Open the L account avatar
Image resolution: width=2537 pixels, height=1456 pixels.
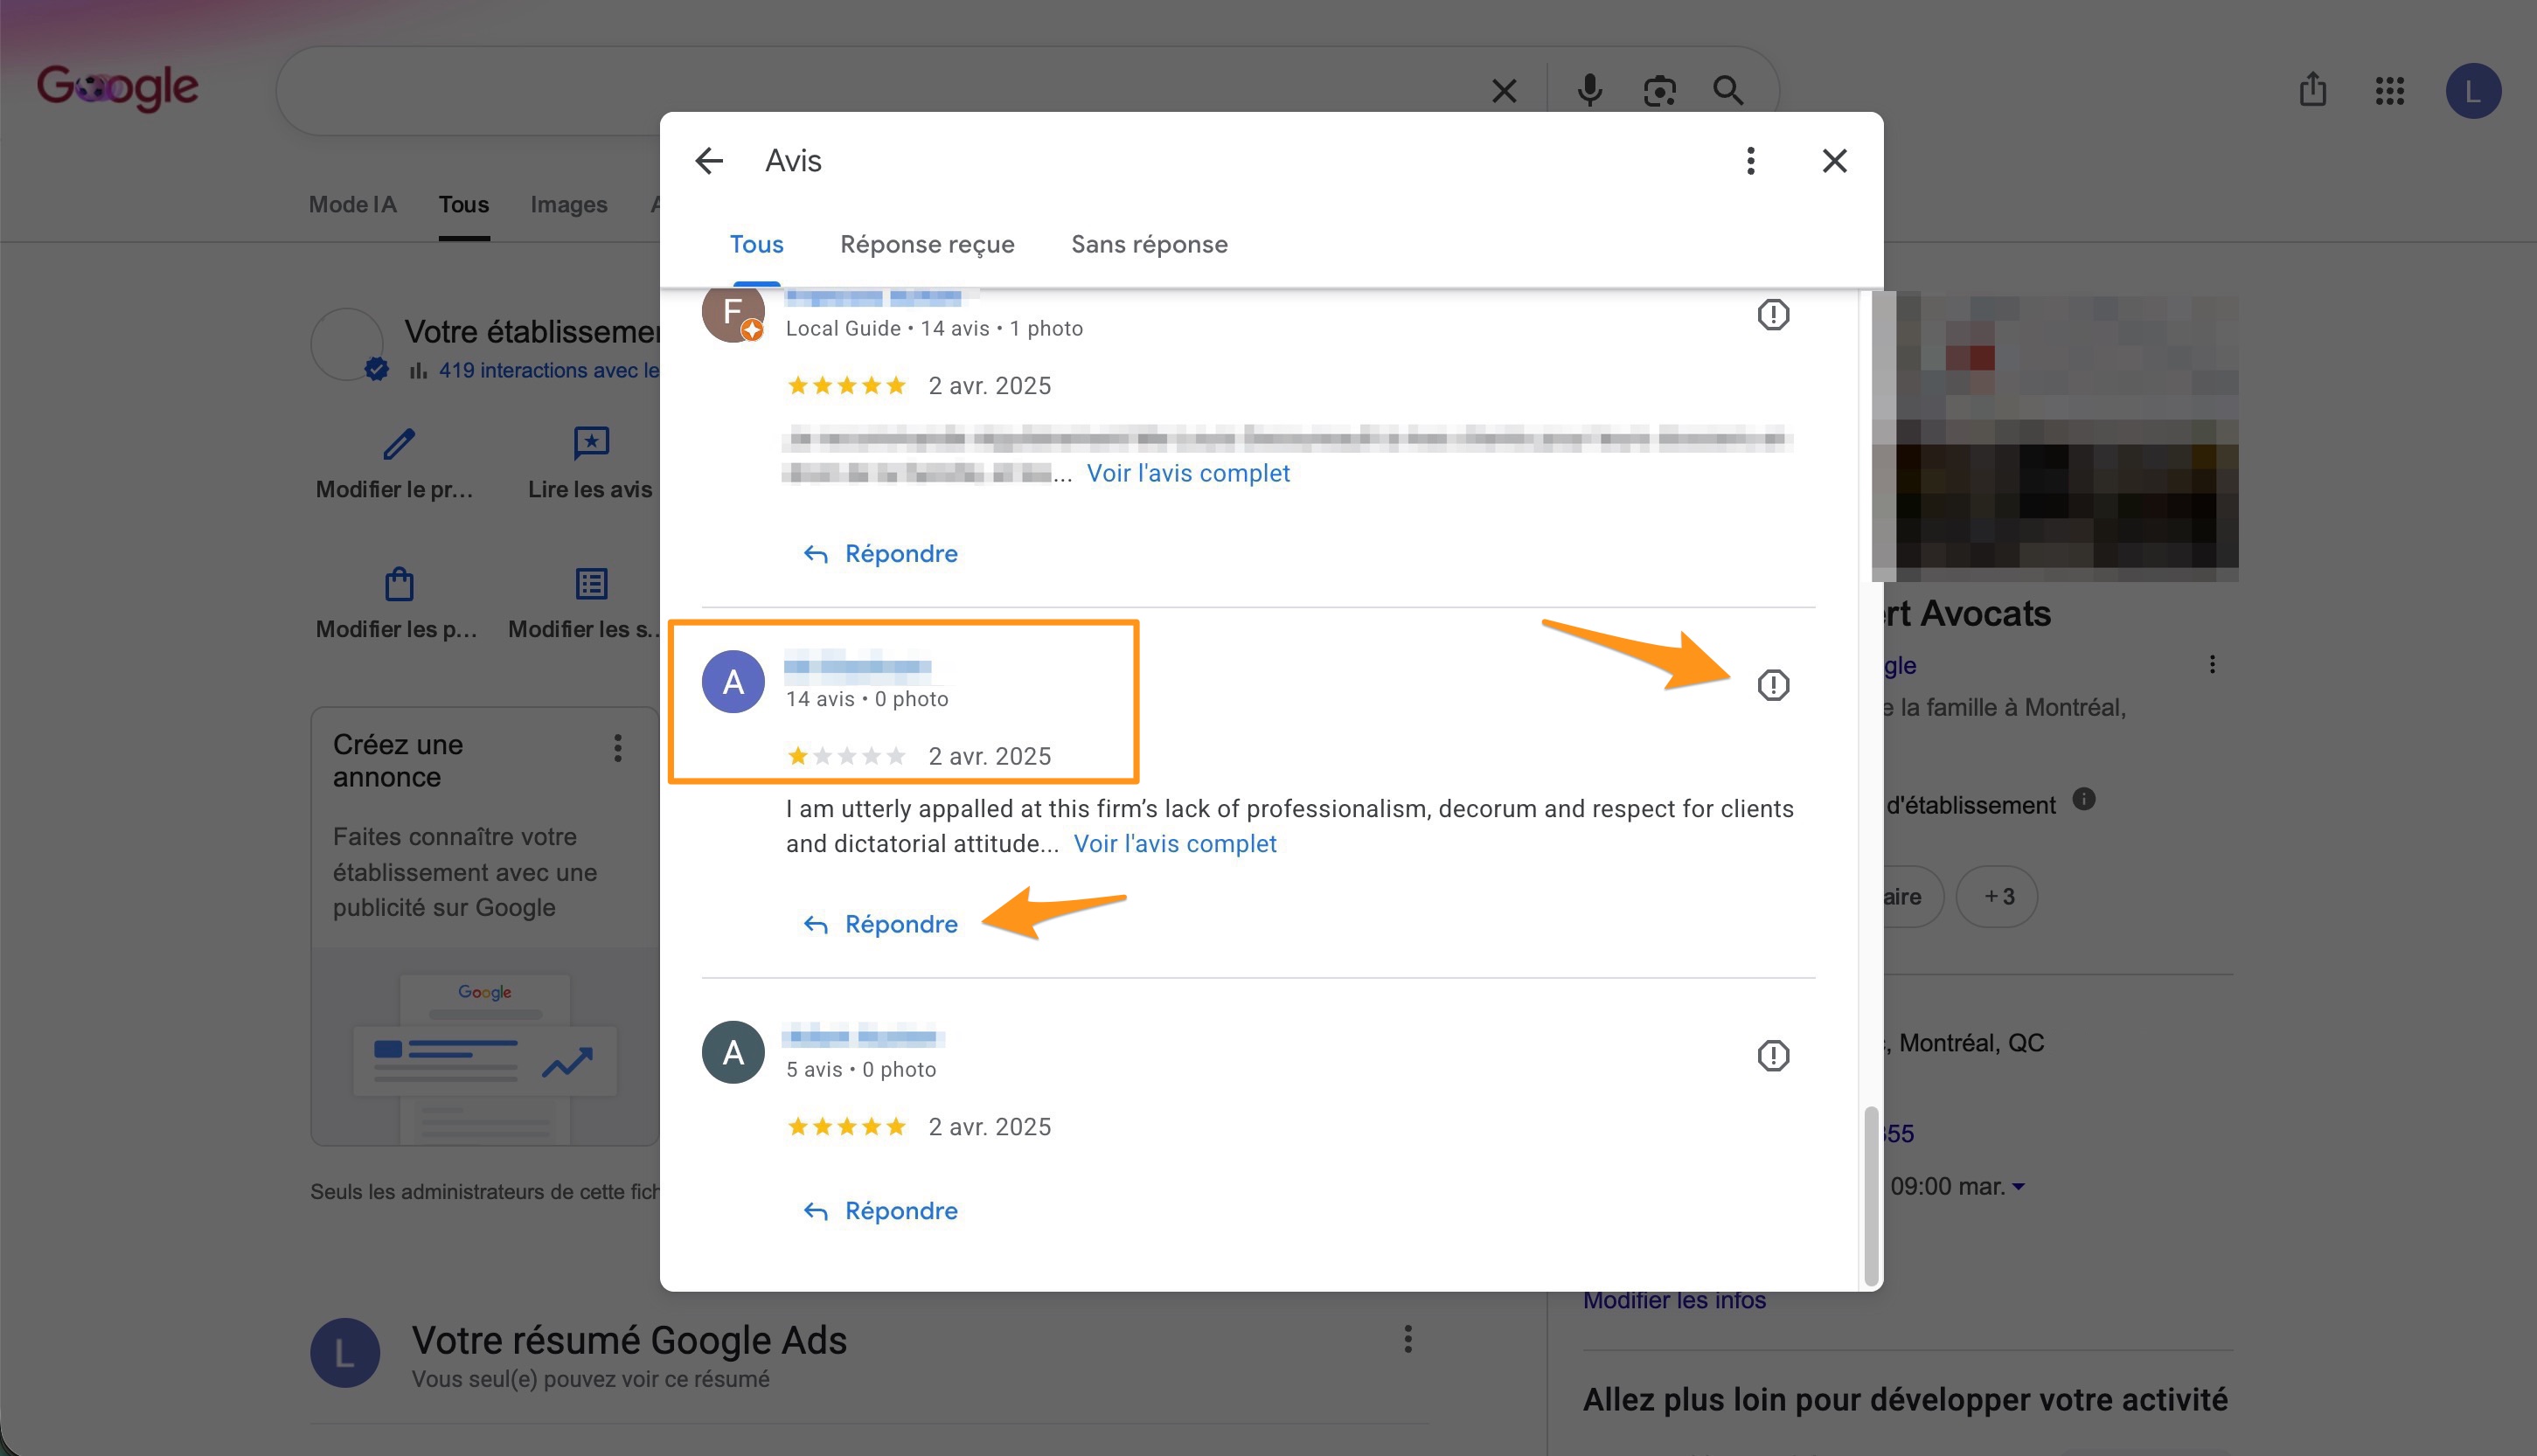(x=2473, y=91)
